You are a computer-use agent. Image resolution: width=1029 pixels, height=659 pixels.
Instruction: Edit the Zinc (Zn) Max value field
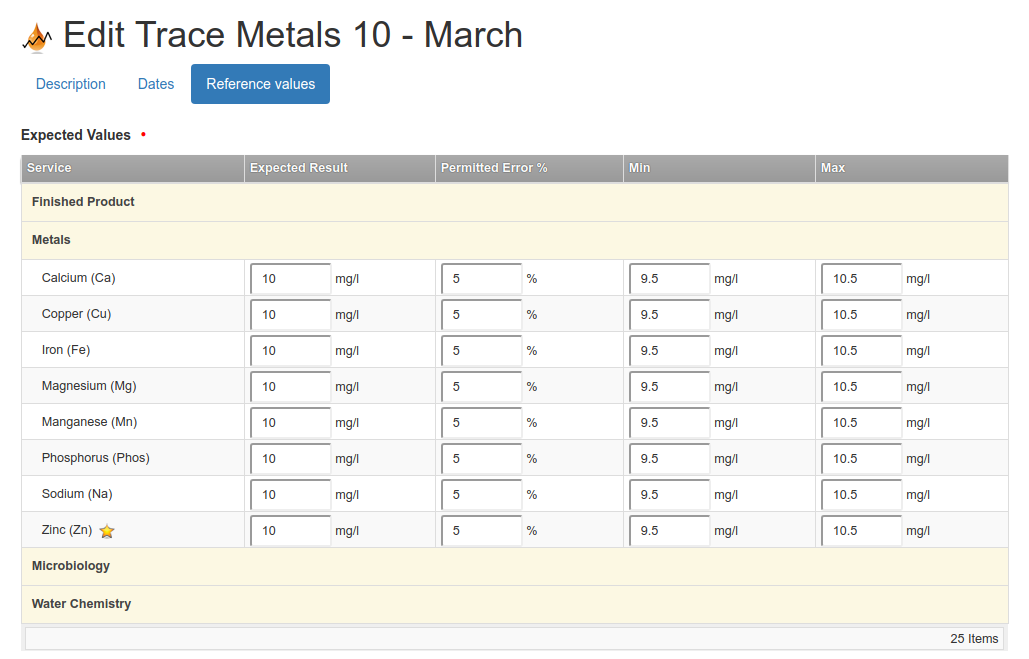point(861,531)
